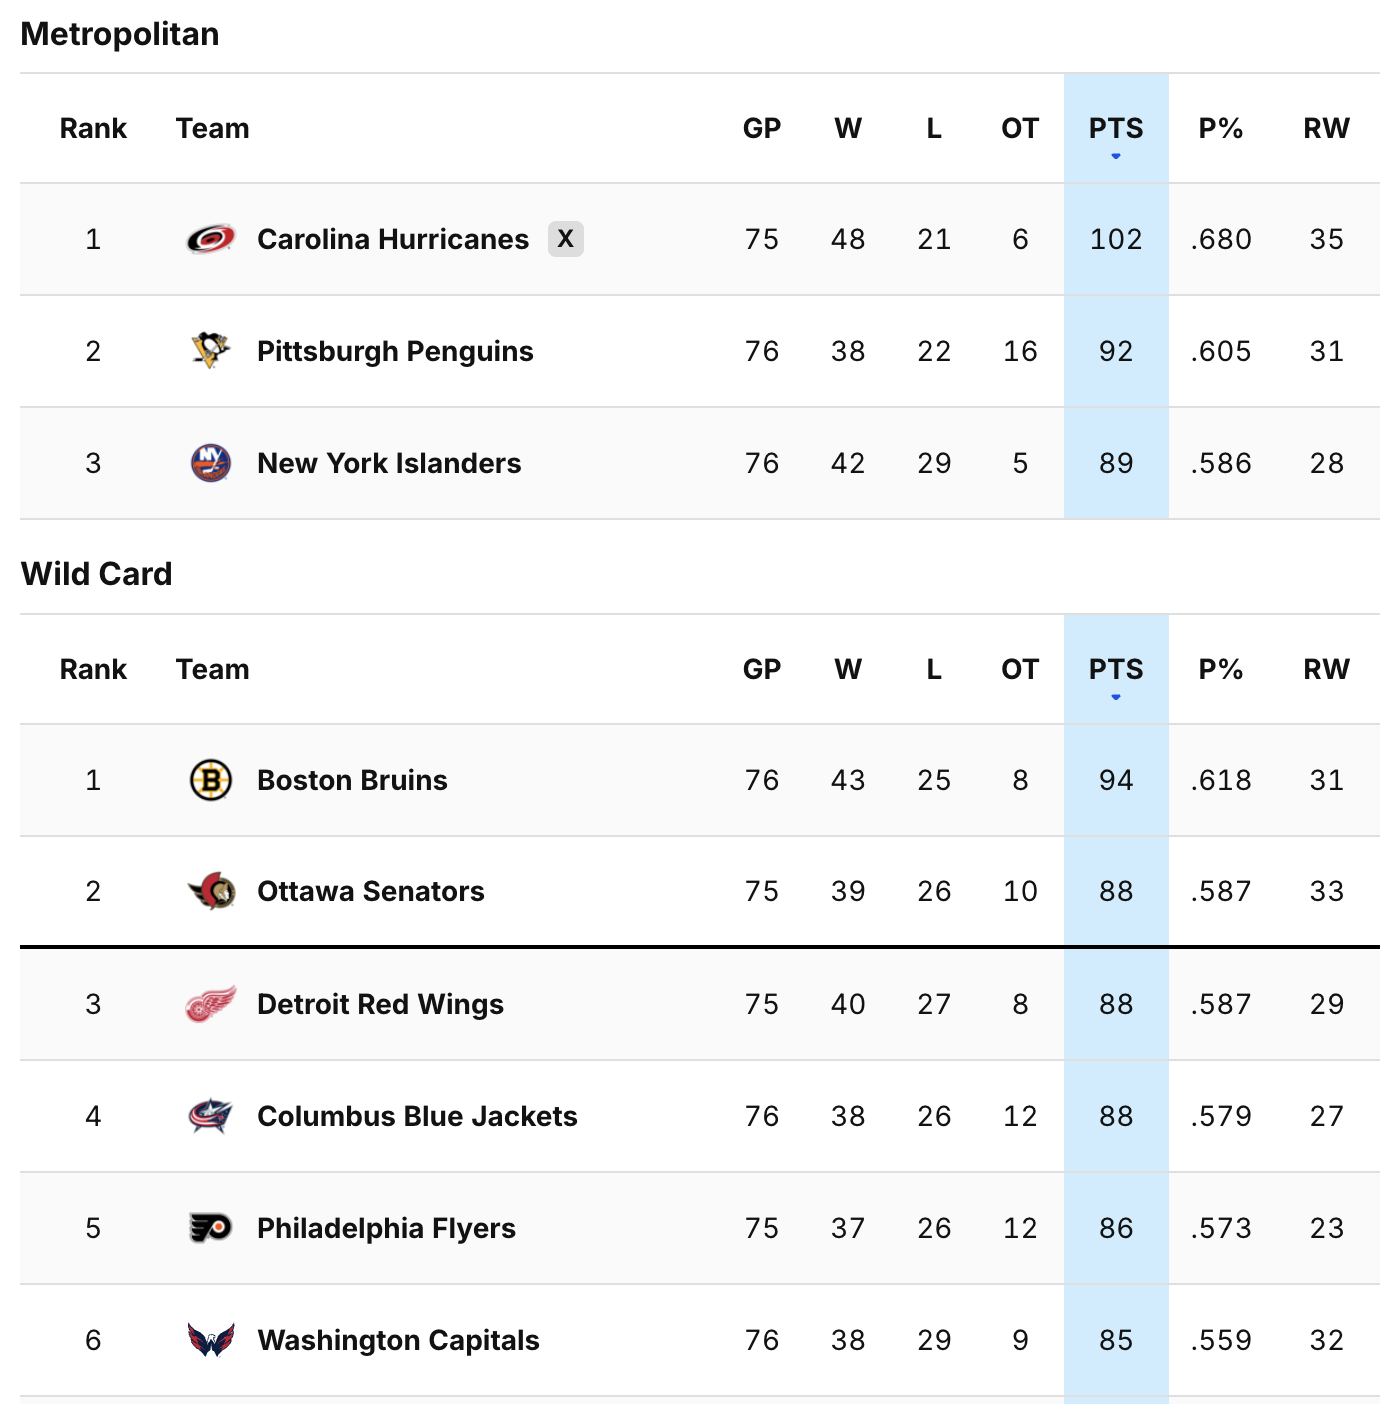Screen dimensions: 1380x1404
Task: Sort Metropolitan standings by GP header
Action: click(762, 129)
